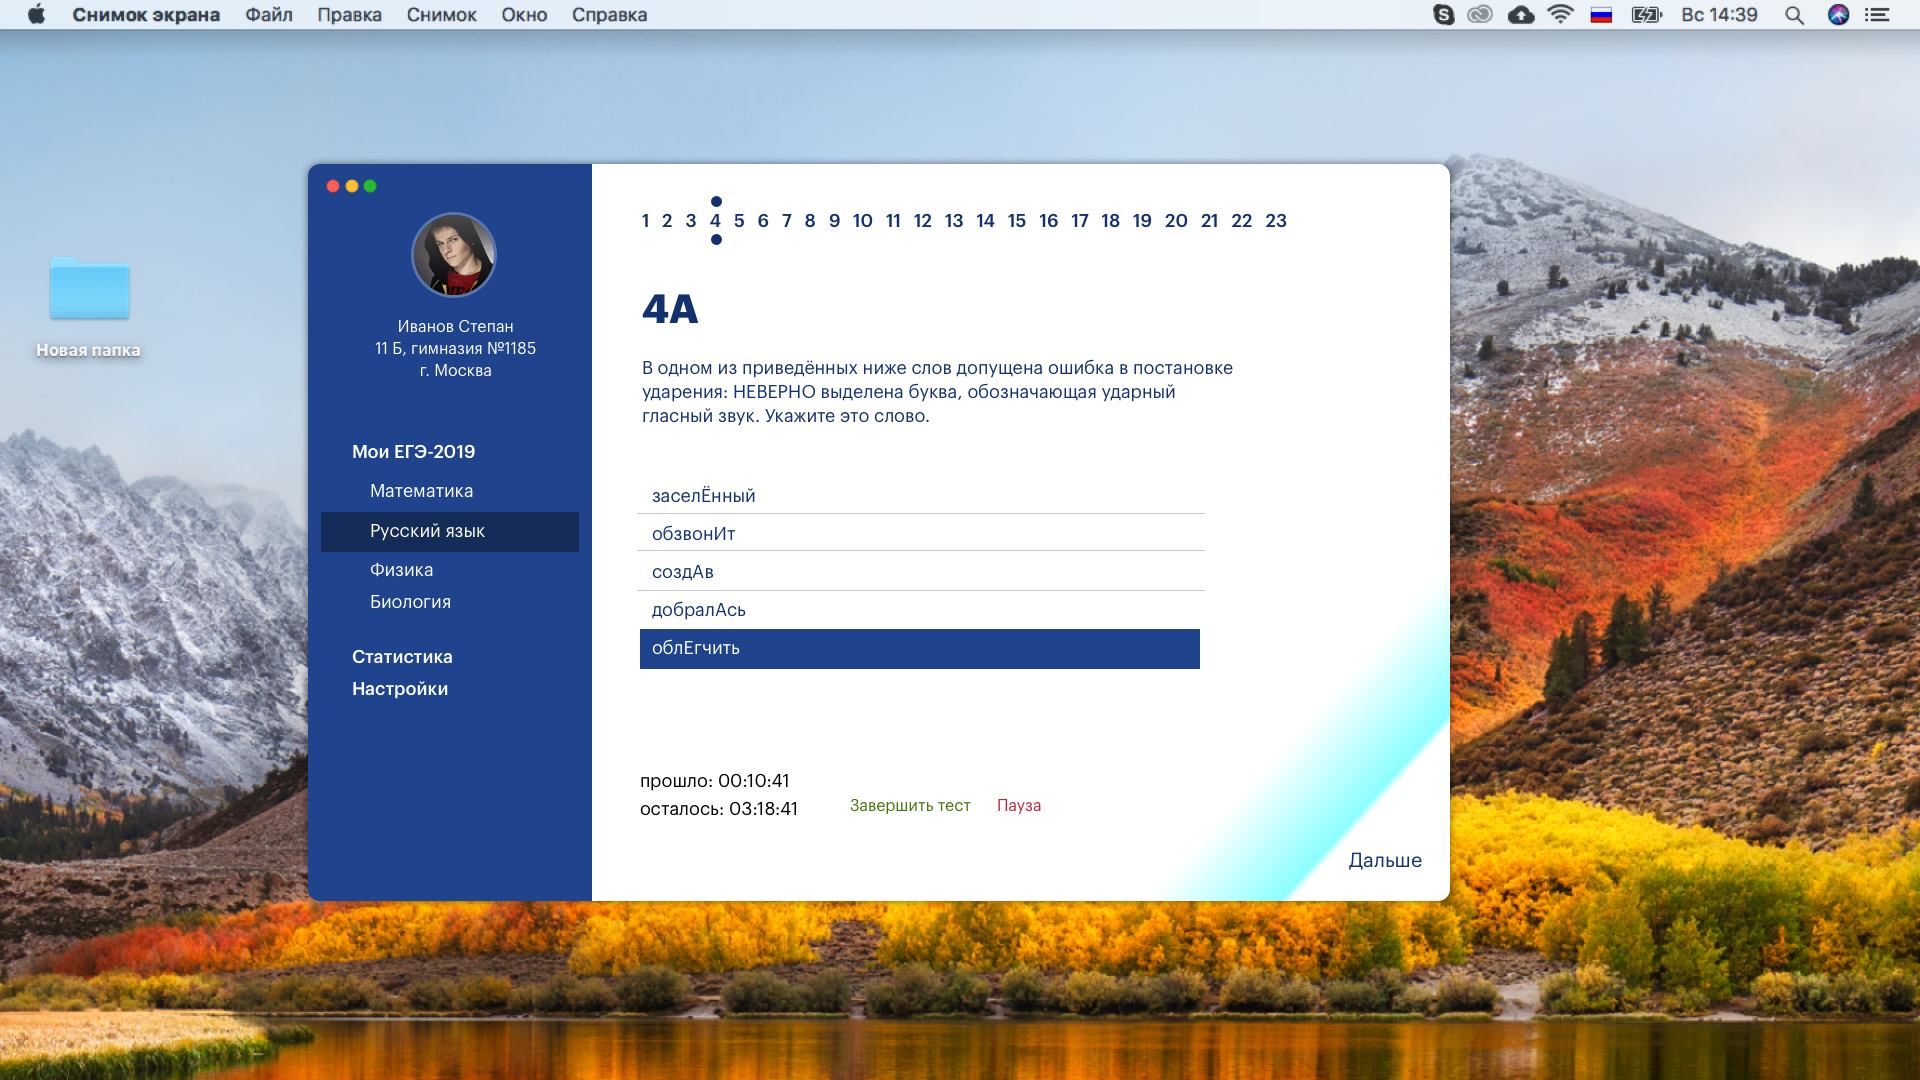Open Wi-Fi status menu

click(x=1560, y=15)
